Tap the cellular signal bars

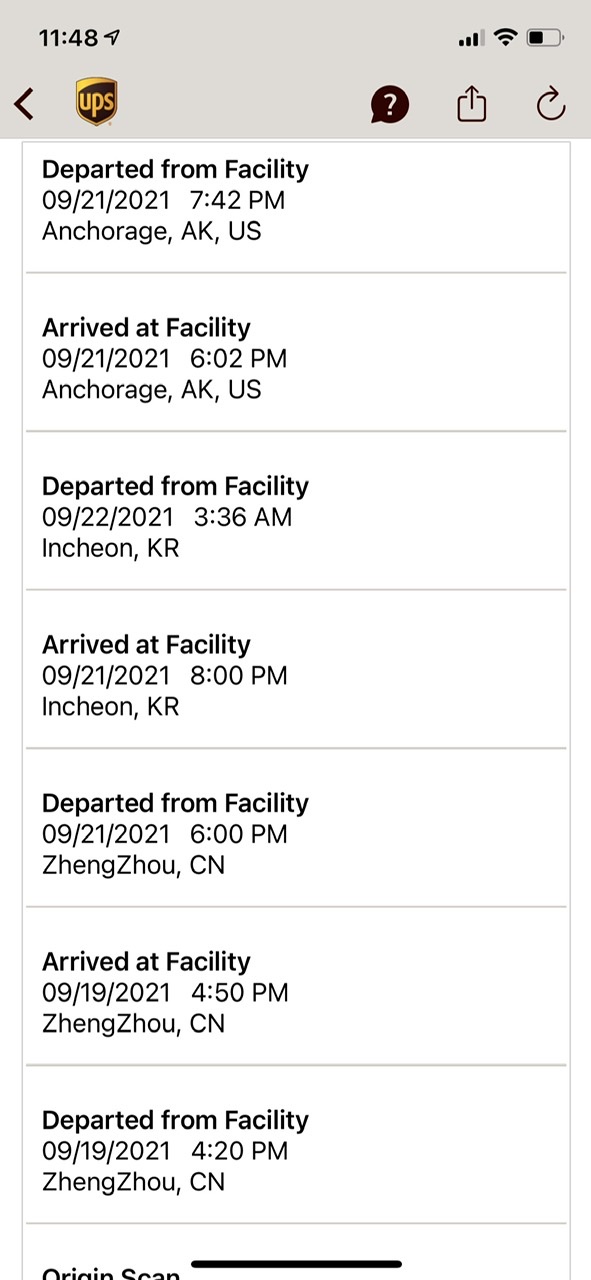(x=470, y=39)
